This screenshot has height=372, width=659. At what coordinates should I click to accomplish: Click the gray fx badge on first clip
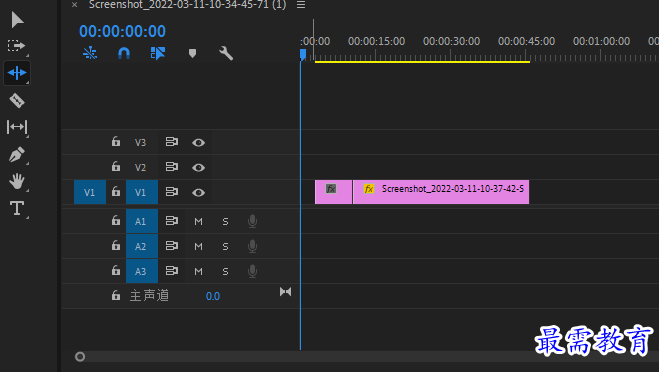[x=331, y=189]
